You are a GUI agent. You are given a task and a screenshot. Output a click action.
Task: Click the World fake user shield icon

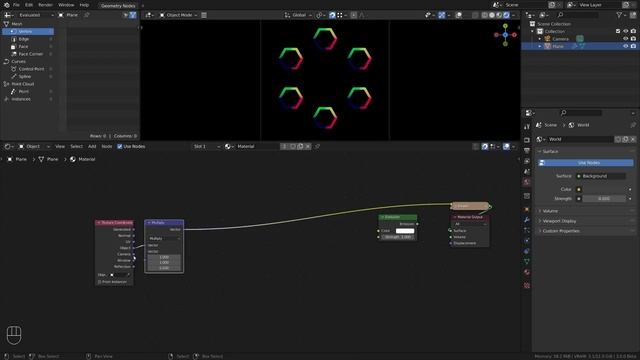pyautogui.click(x=618, y=140)
